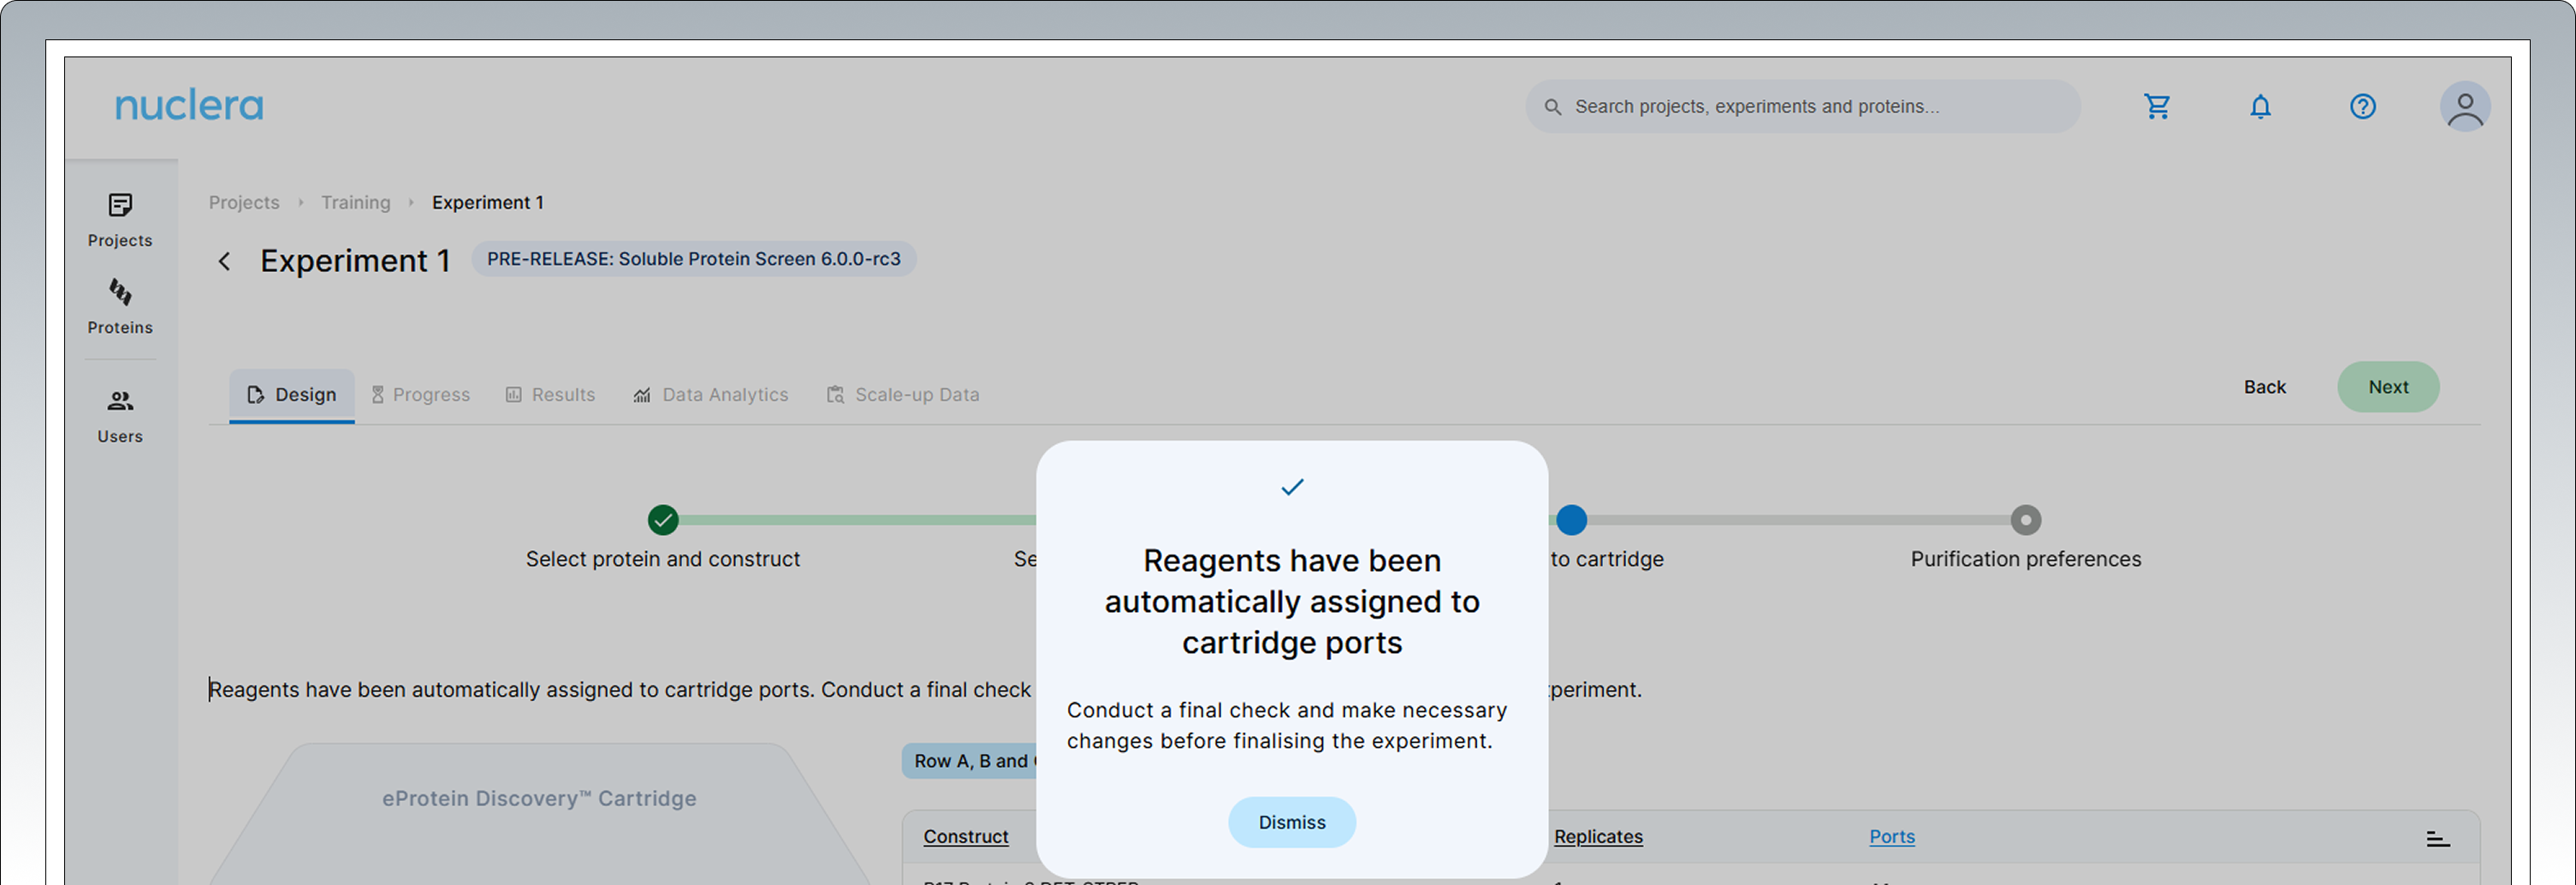The height and width of the screenshot is (885, 2576).
Task: Open the help question mark icon
Action: (x=2362, y=106)
